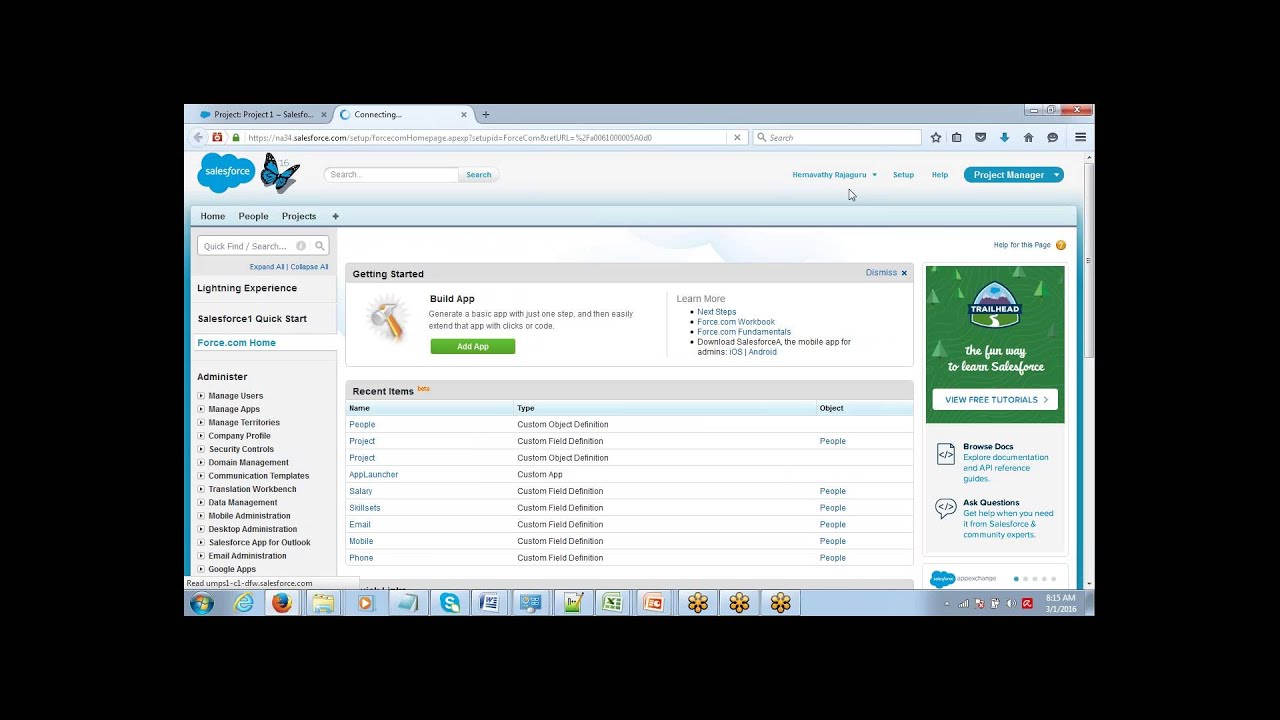Open Skype from the taskbar

click(x=450, y=603)
